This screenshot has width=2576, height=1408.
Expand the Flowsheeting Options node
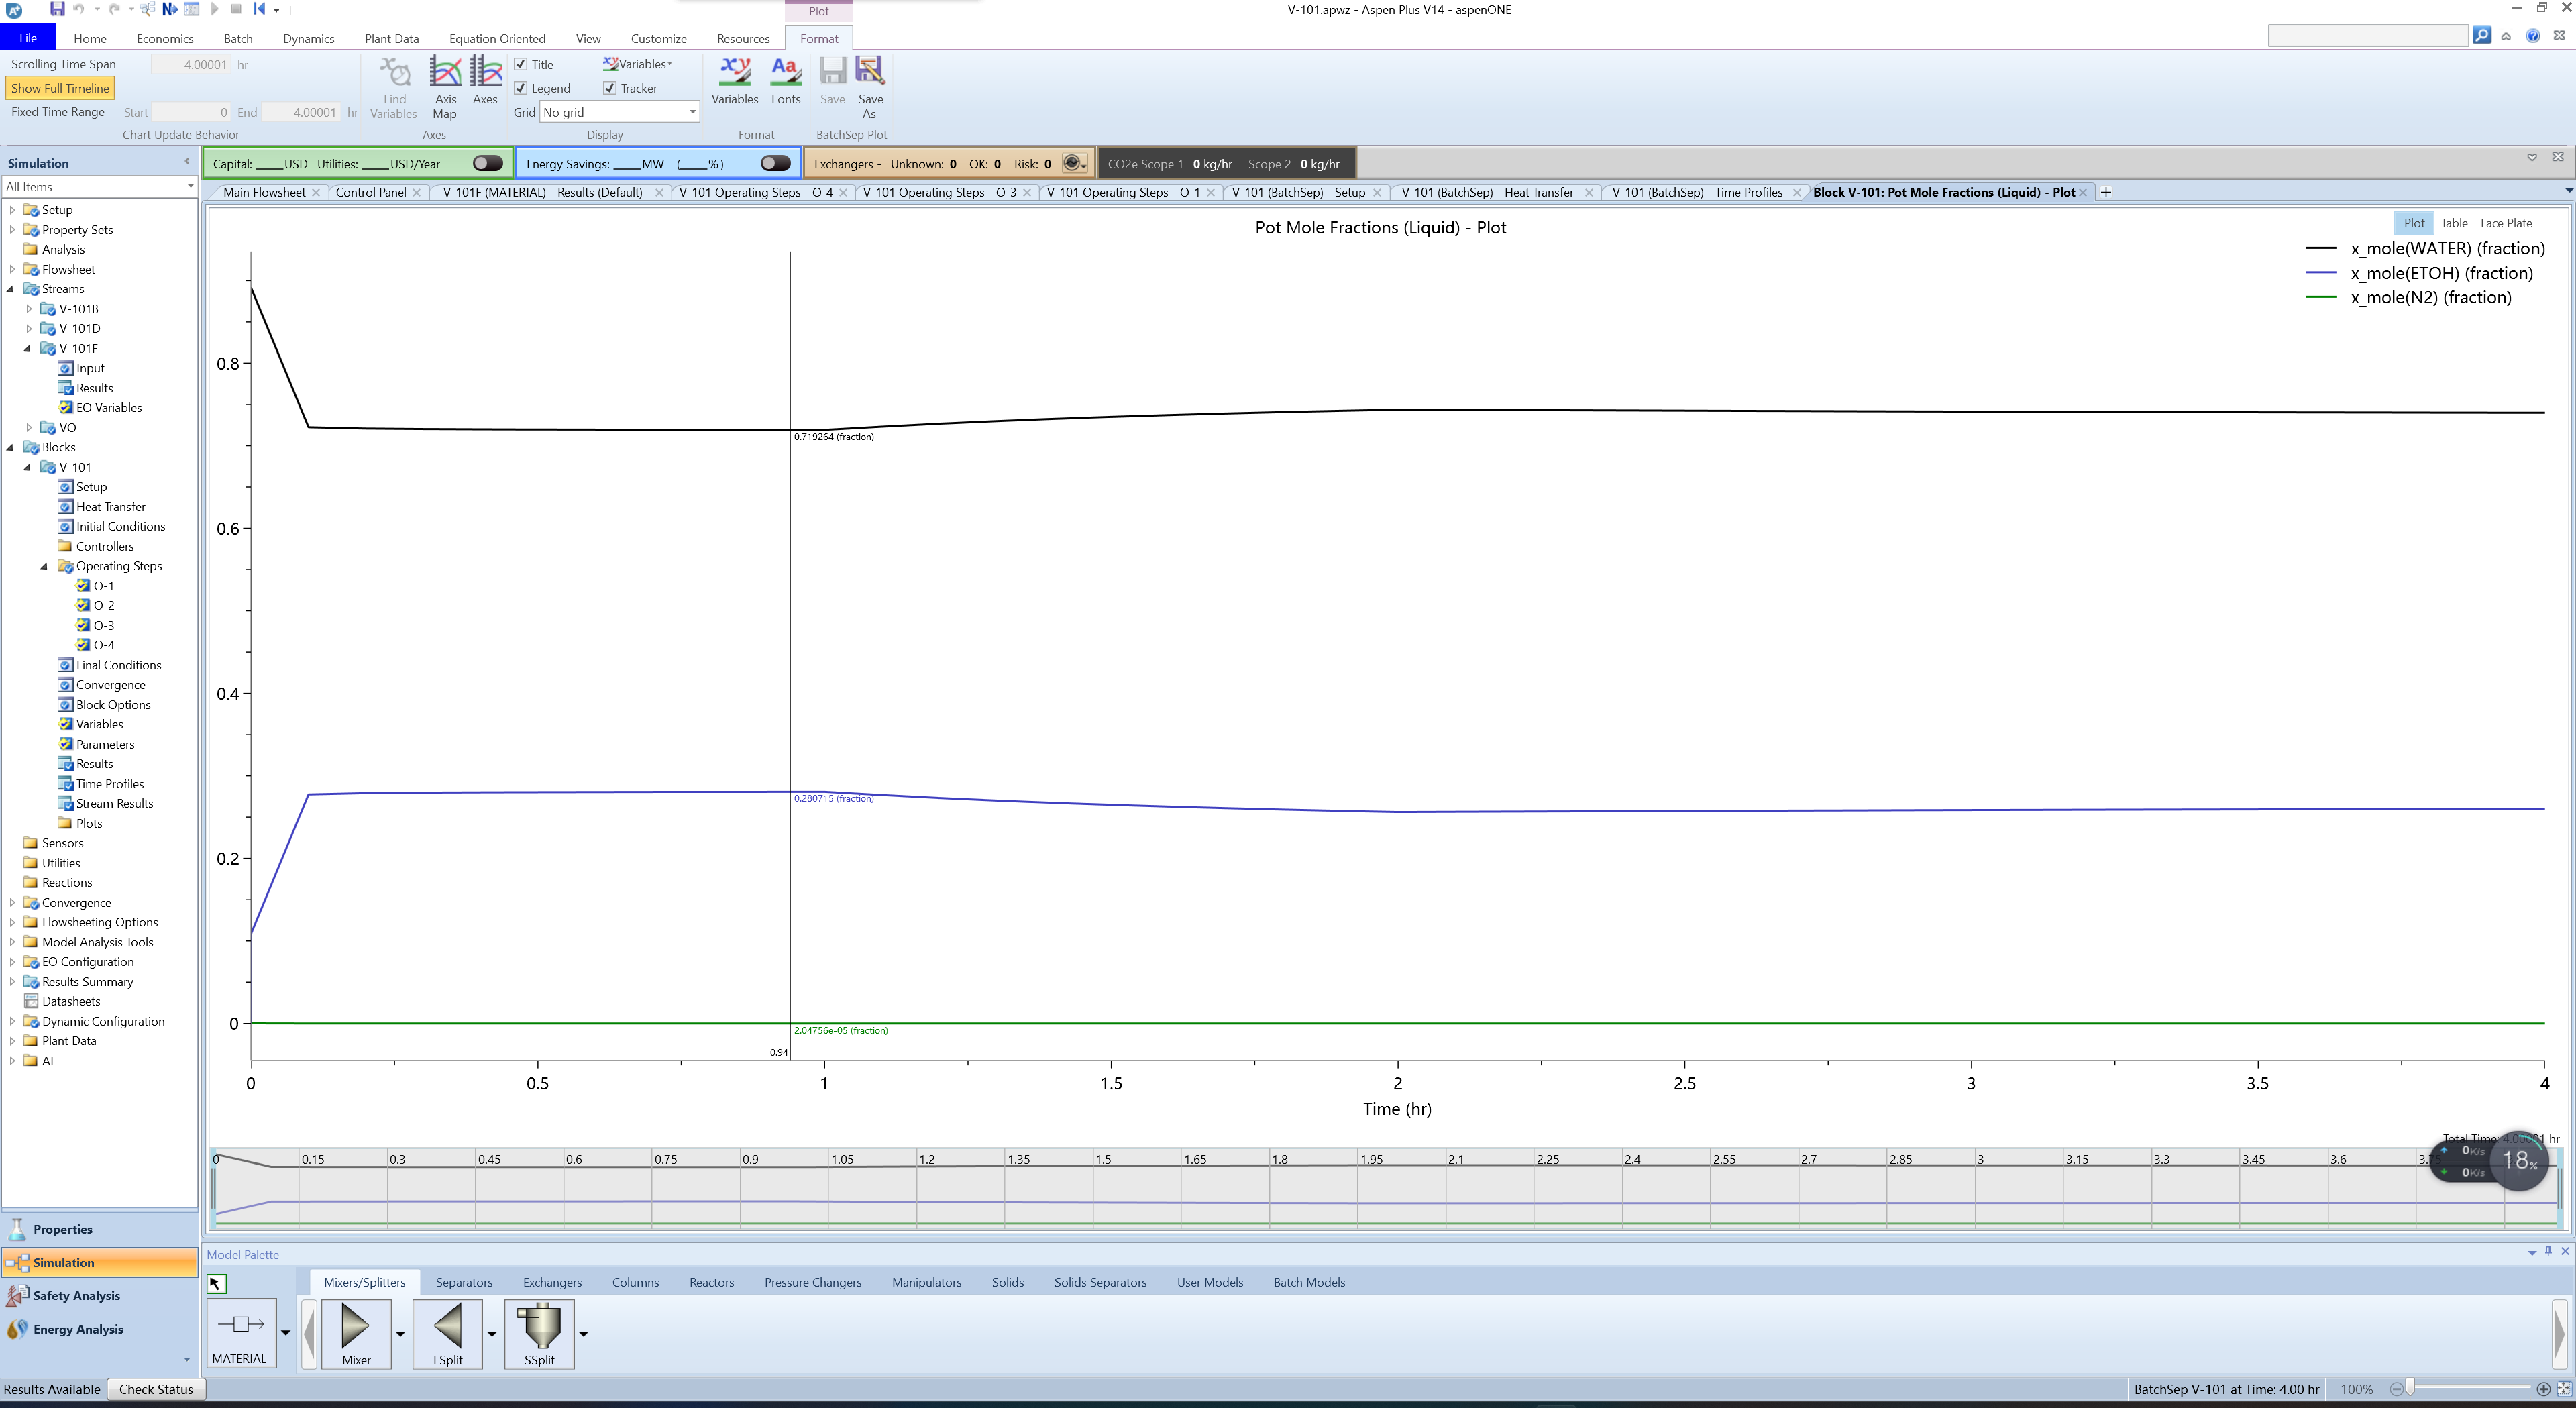(11, 922)
